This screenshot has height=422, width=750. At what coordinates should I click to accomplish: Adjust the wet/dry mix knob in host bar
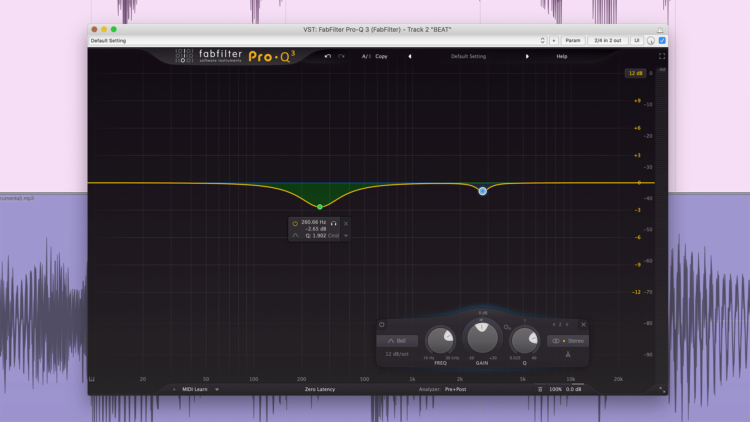(x=651, y=41)
